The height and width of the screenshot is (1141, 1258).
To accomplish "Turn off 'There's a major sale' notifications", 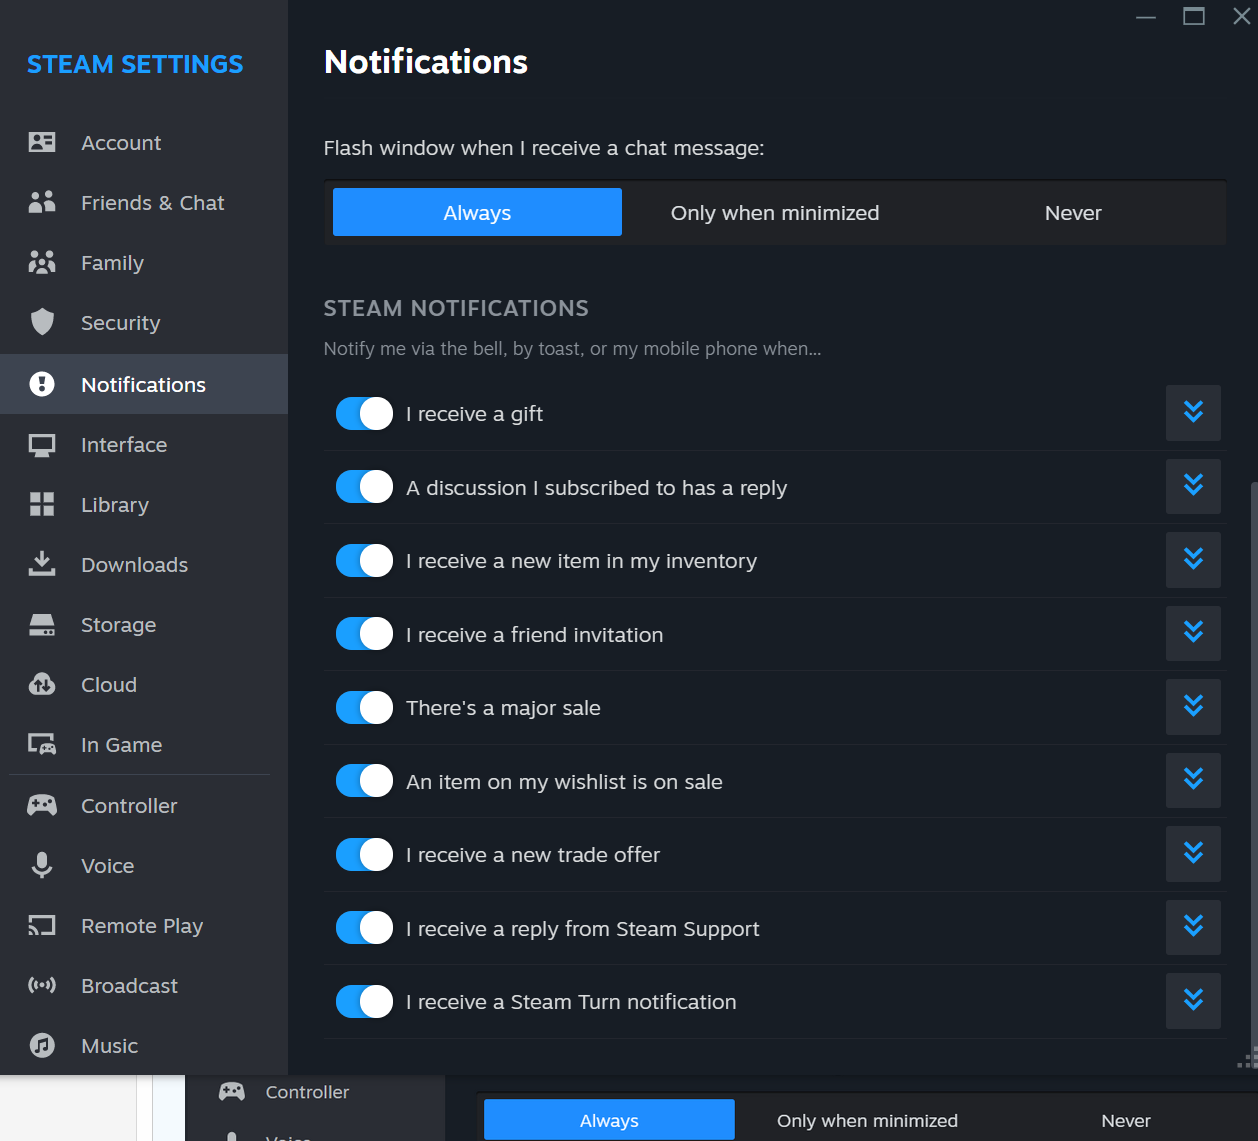I will [364, 707].
